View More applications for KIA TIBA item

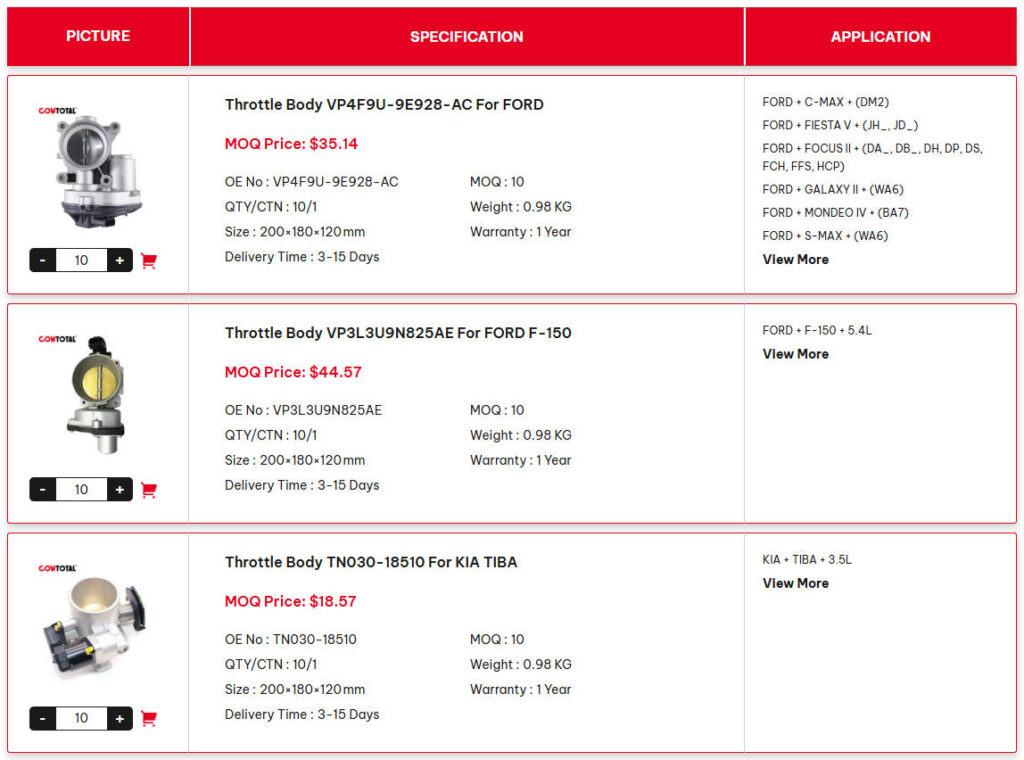pos(795,583)
